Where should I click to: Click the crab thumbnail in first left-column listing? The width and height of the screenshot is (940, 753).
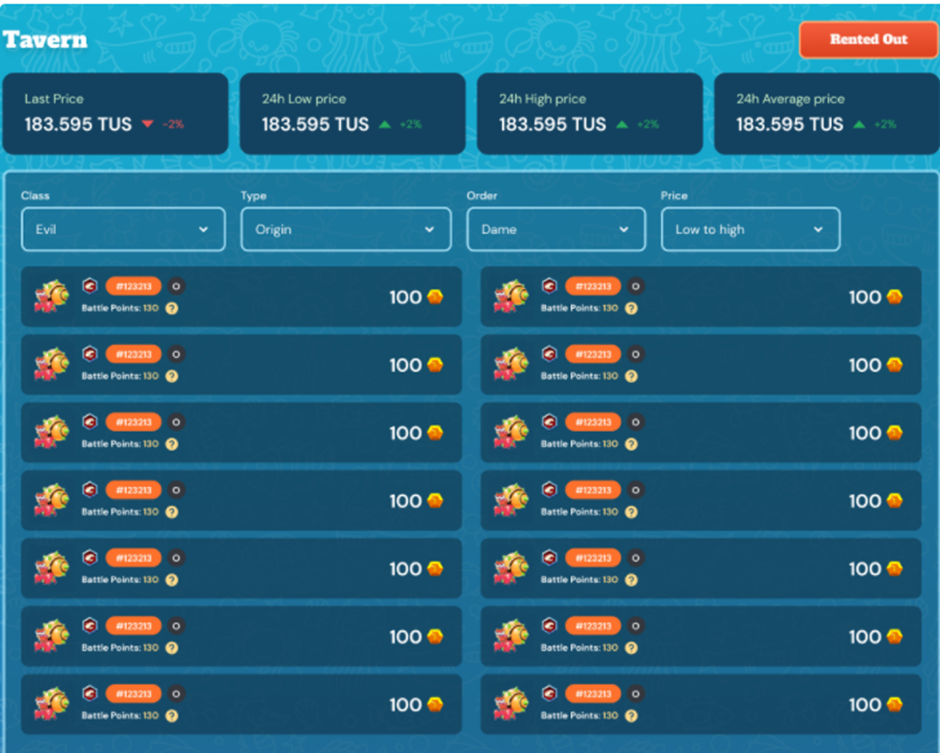(x=52, y=296)
